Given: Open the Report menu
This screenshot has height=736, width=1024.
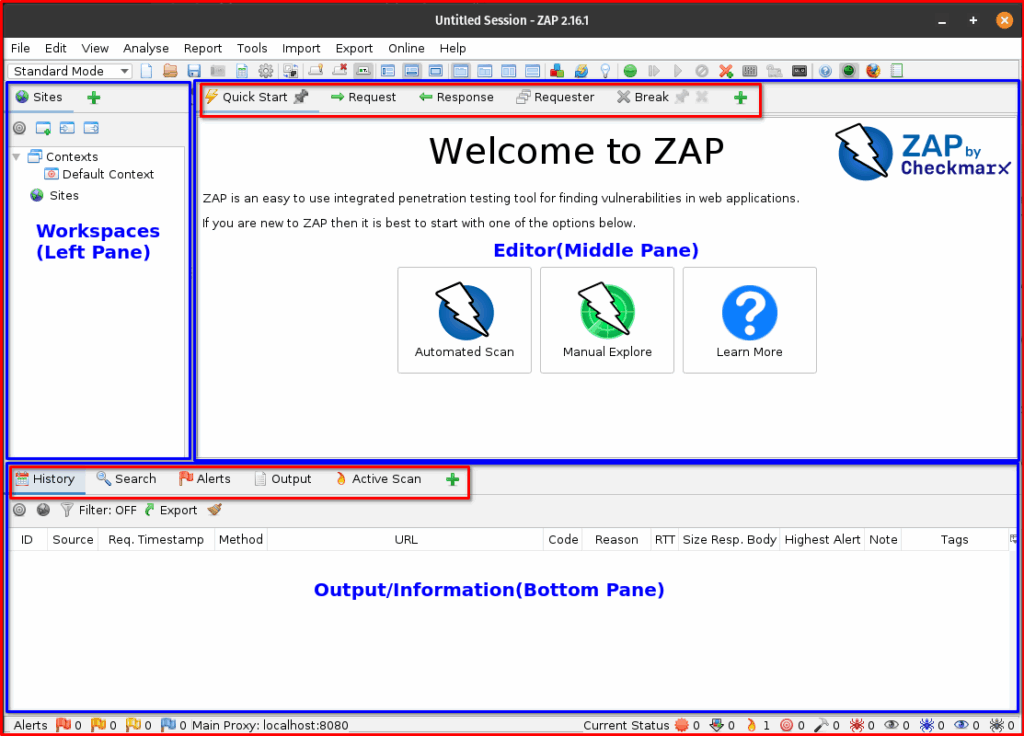Looking at the screenshot, I should [202, 48].
